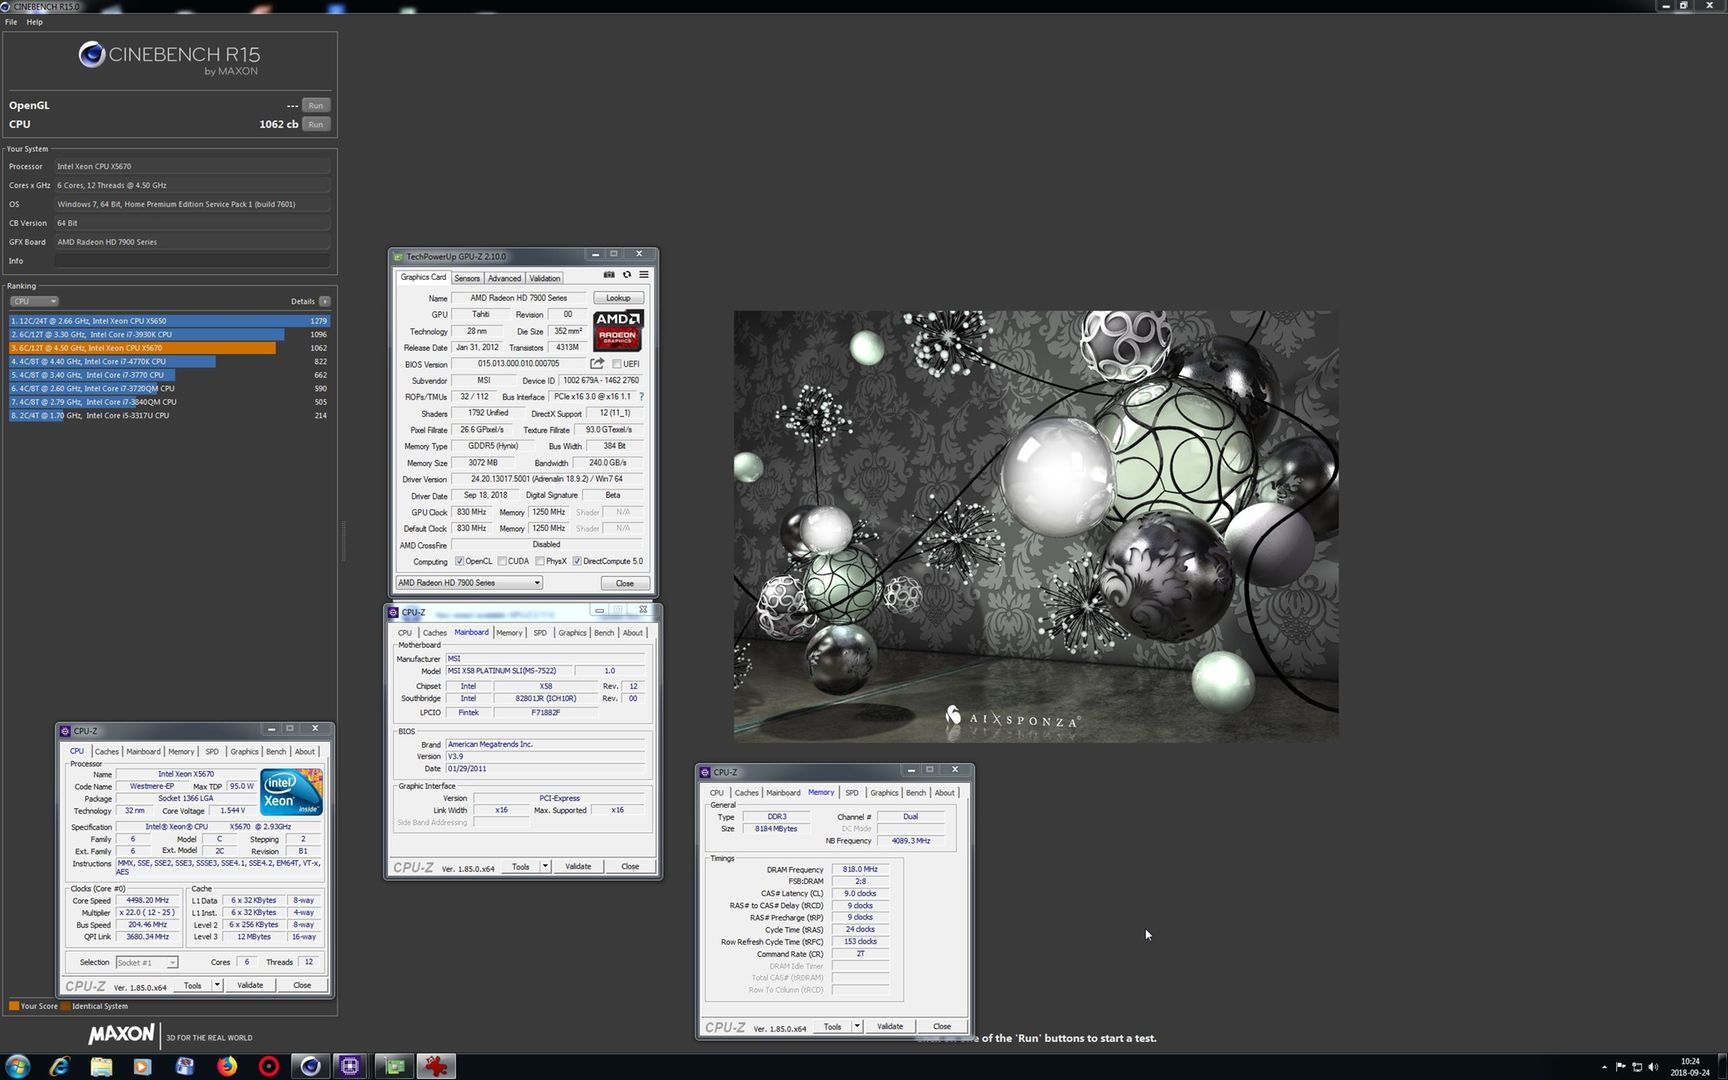
Task: Open the Tools arrow in the CPU tab CPU-Z window
Action: [217, 985]
